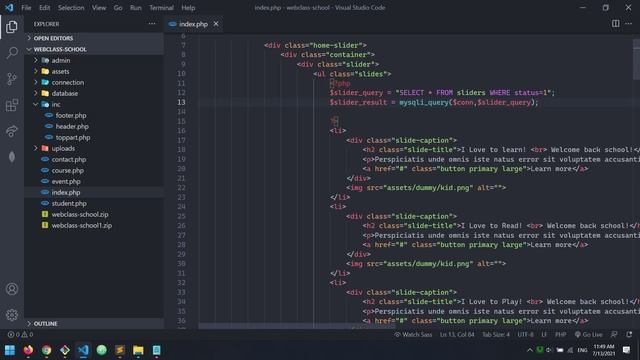
Task: Expand the assets folder
Action: click(94, 71)
